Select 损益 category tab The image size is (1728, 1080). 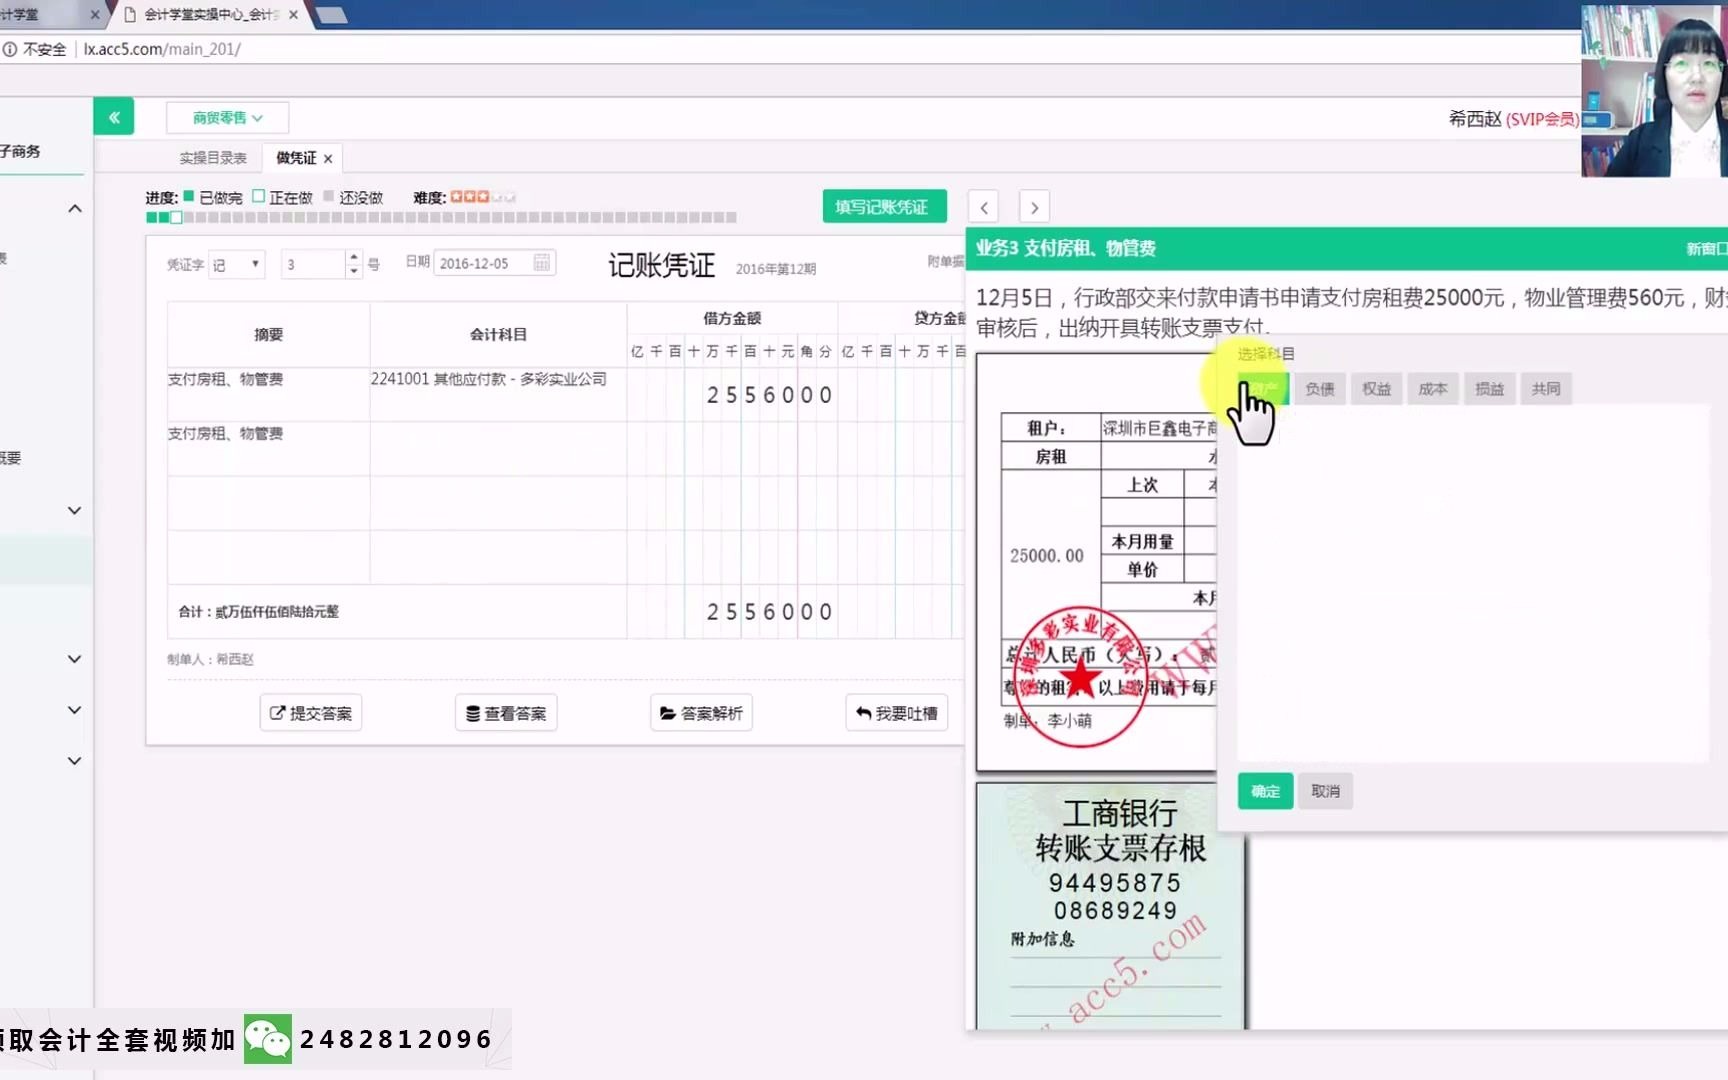[1490, 389]
